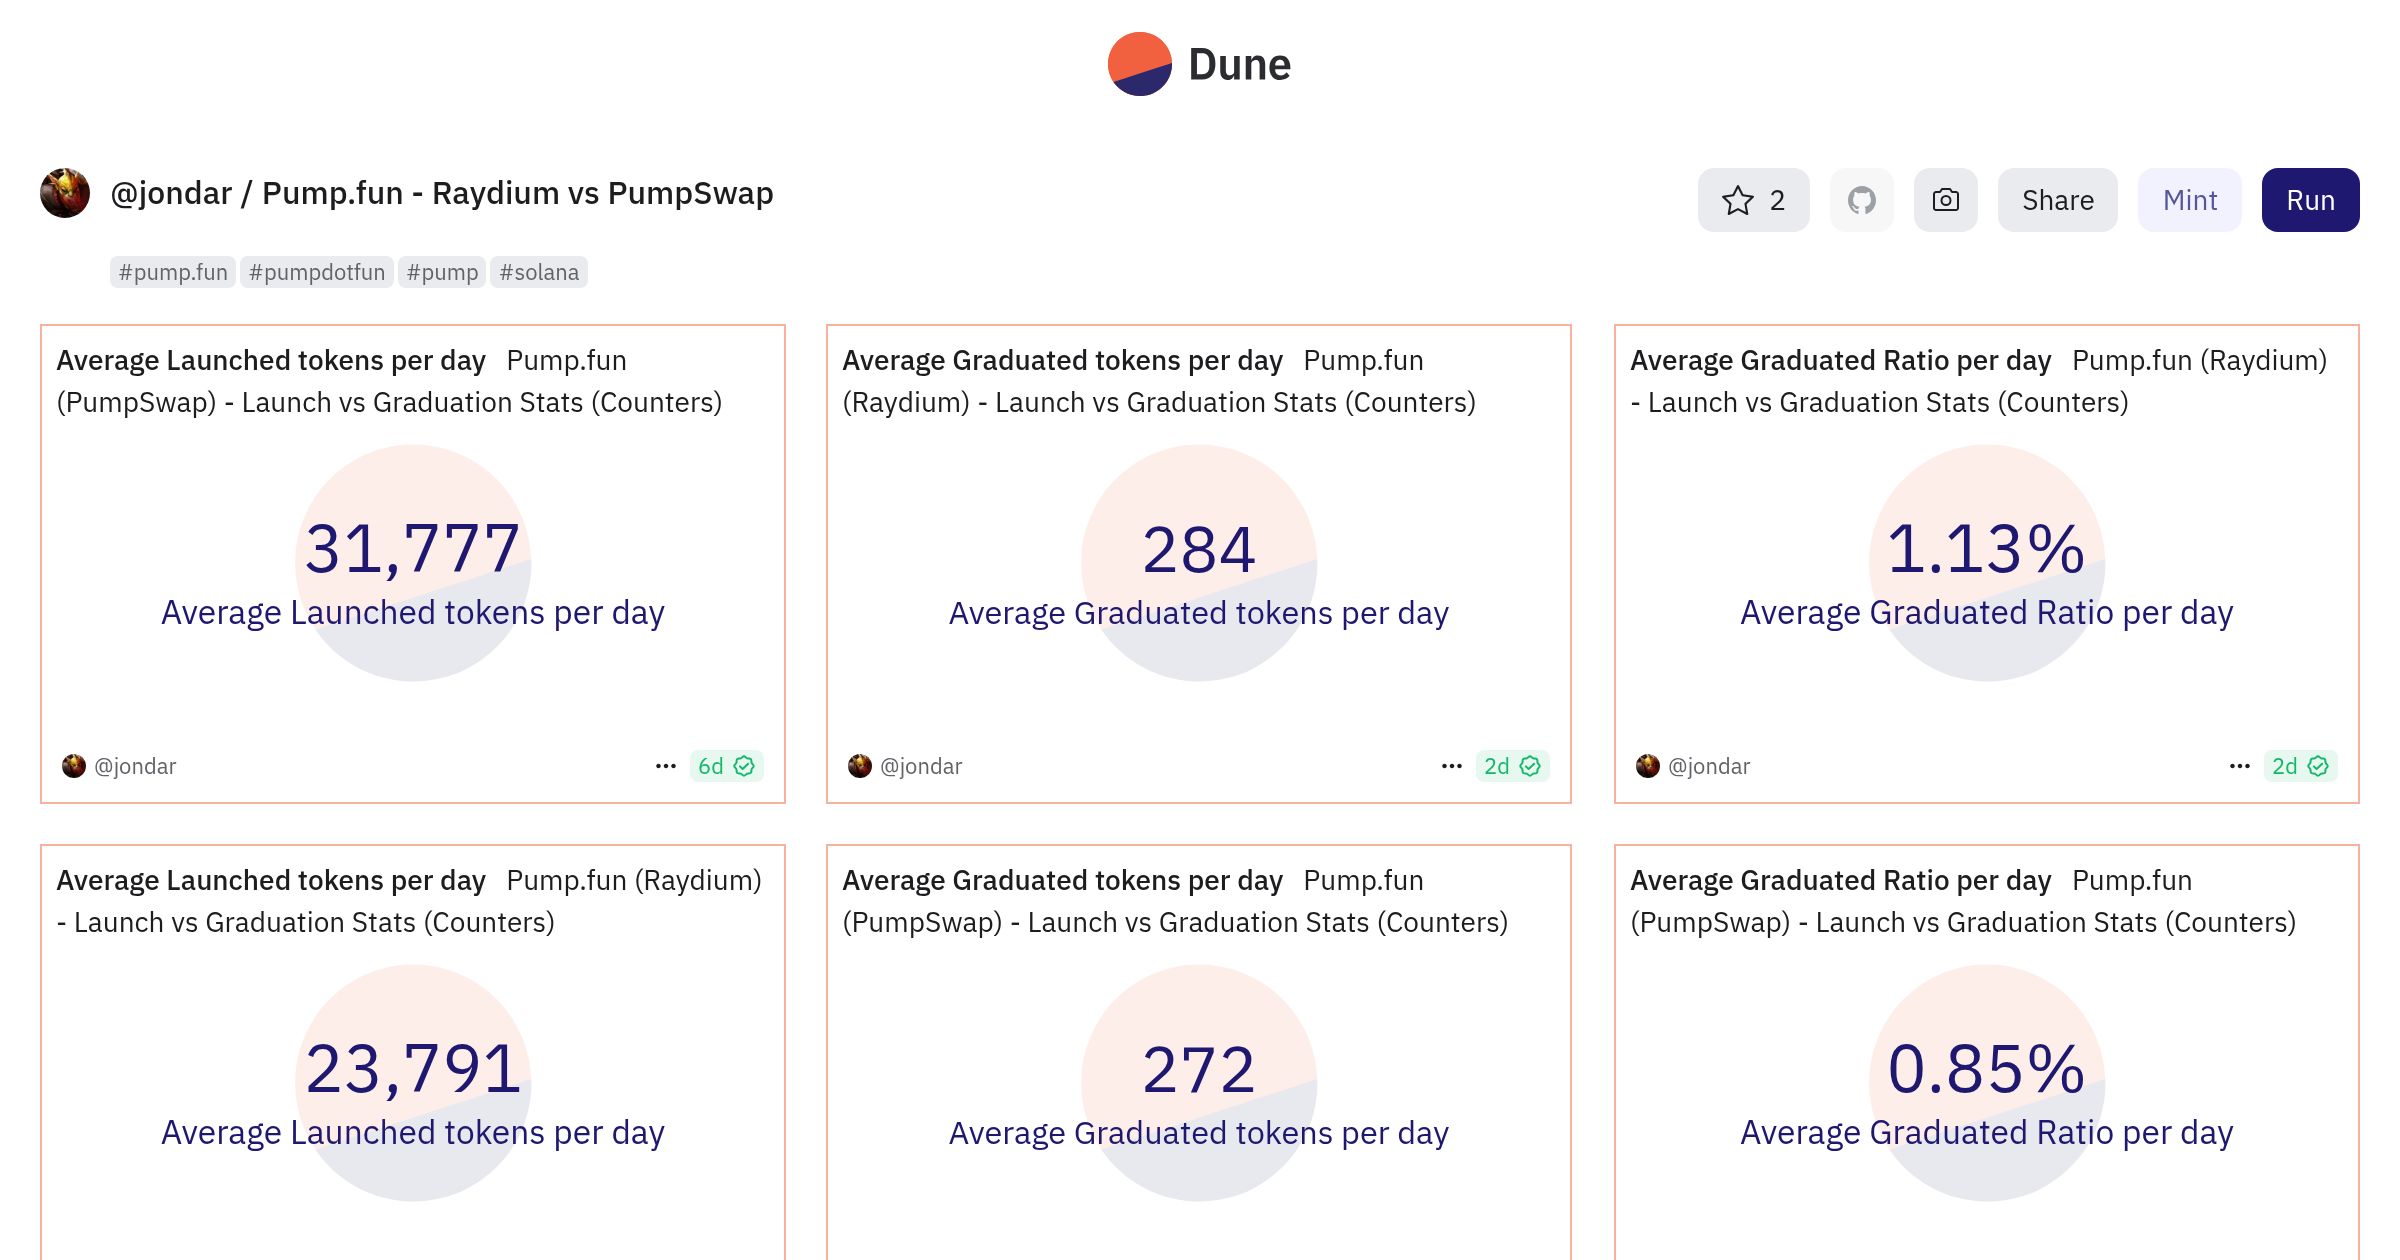Select the #pumpdotfun tag

coord(316,272)
